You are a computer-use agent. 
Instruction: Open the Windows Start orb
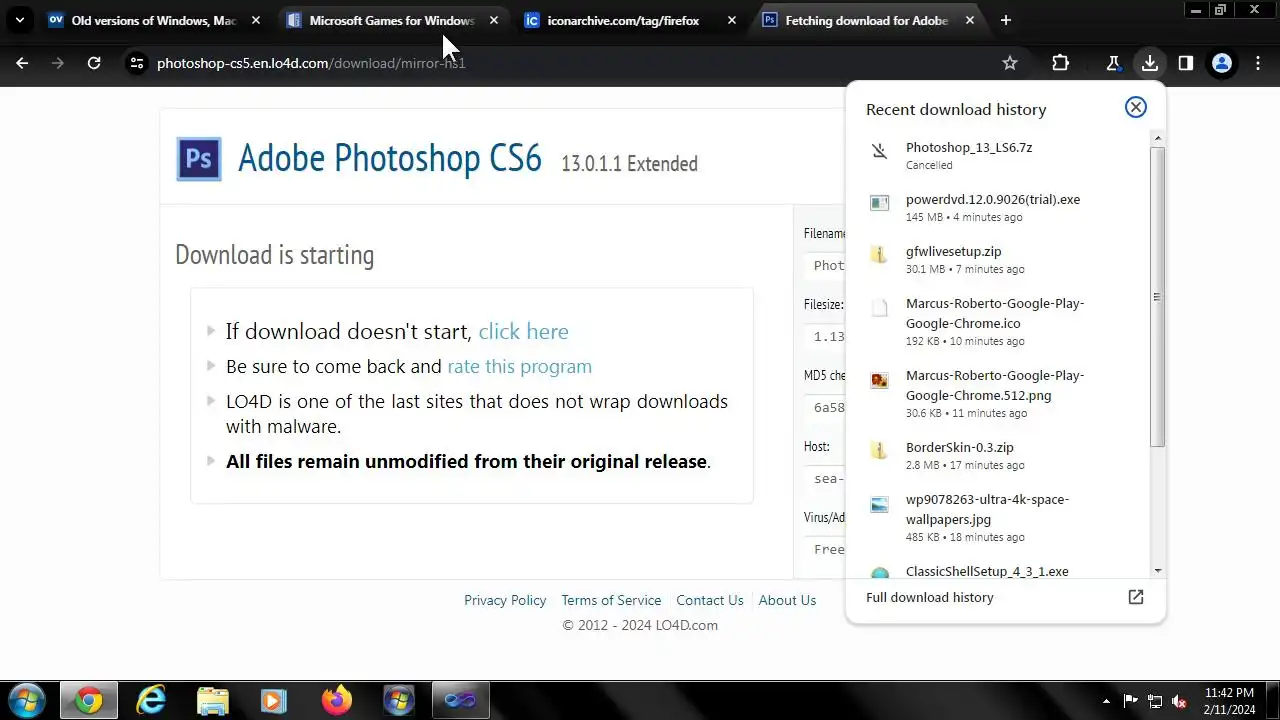27,701
